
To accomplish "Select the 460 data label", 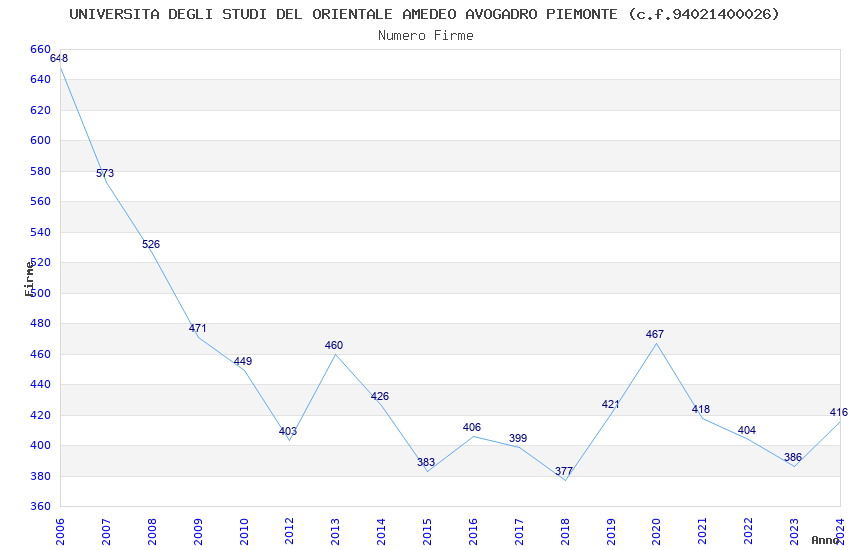I will (x=334, y=345).
